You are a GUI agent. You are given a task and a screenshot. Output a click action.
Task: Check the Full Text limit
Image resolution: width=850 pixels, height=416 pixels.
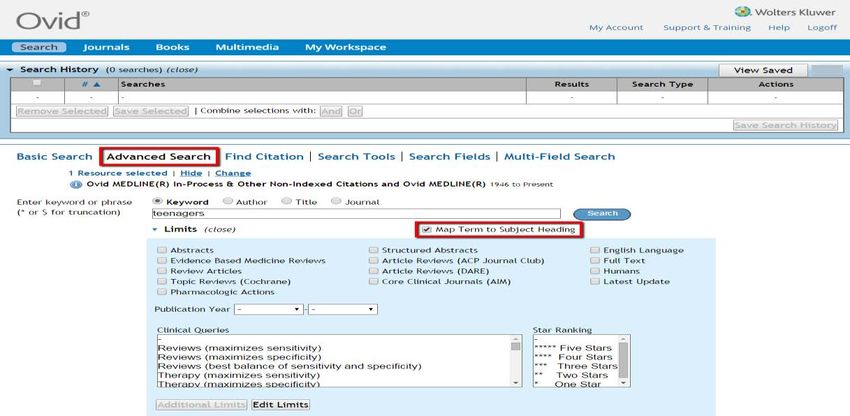coord(595,260)
